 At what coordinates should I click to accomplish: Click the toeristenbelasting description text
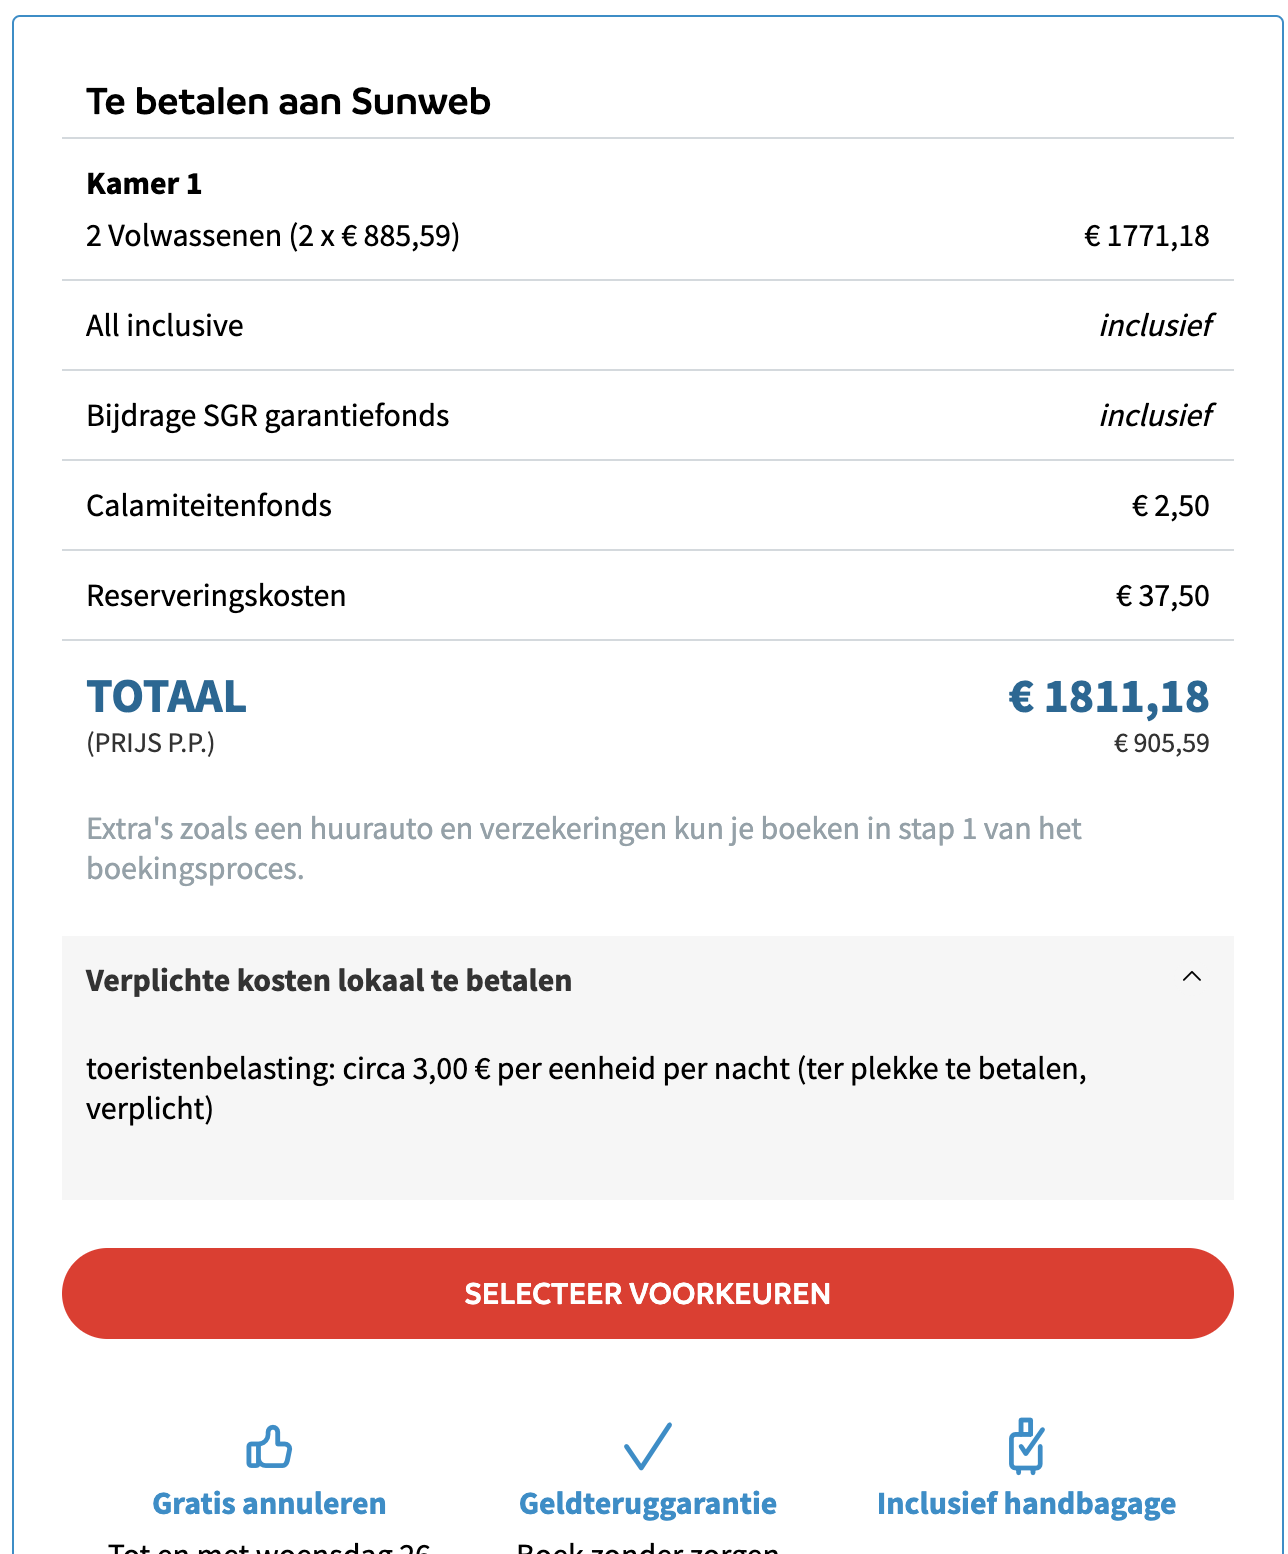point(587,1089)
